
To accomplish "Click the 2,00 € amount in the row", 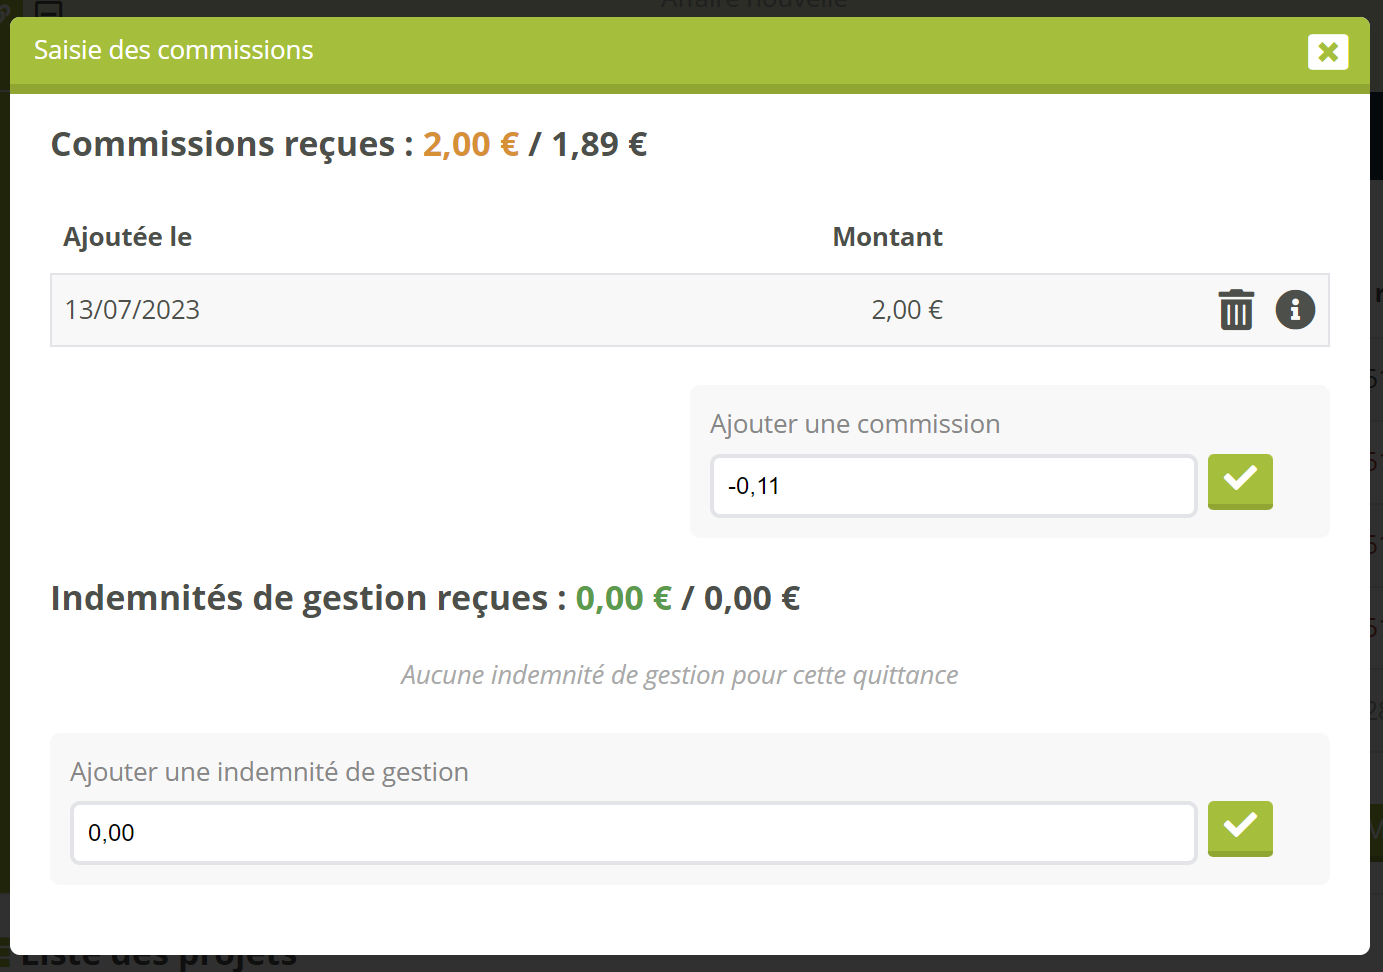I will click(906, 310).
